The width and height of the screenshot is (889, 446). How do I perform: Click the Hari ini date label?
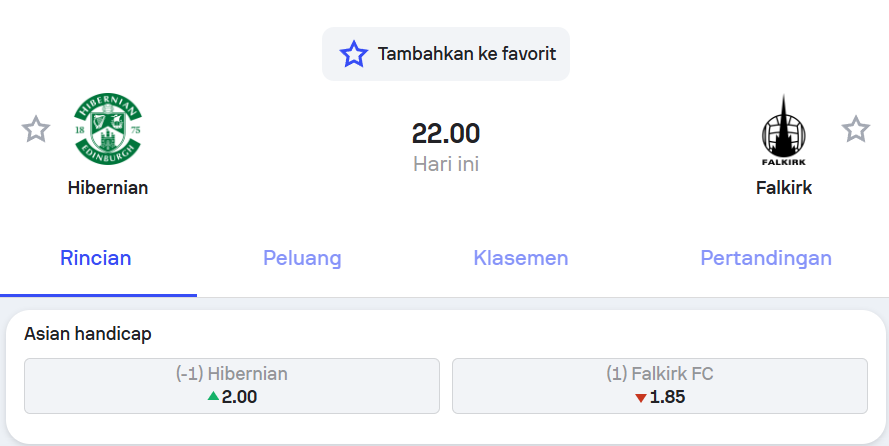(446, 164)
